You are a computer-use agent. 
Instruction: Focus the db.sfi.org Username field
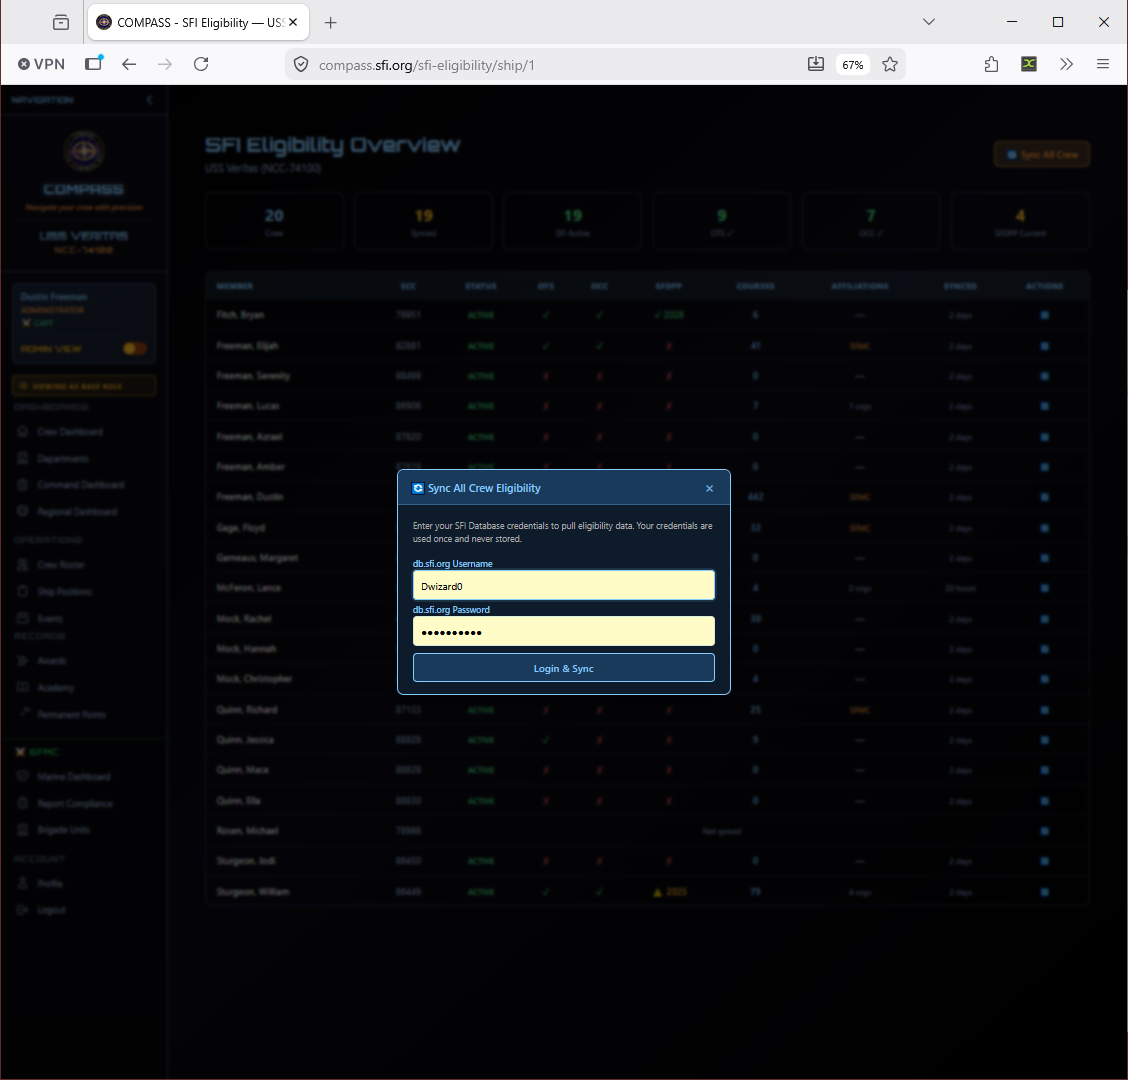coord(563,586)
